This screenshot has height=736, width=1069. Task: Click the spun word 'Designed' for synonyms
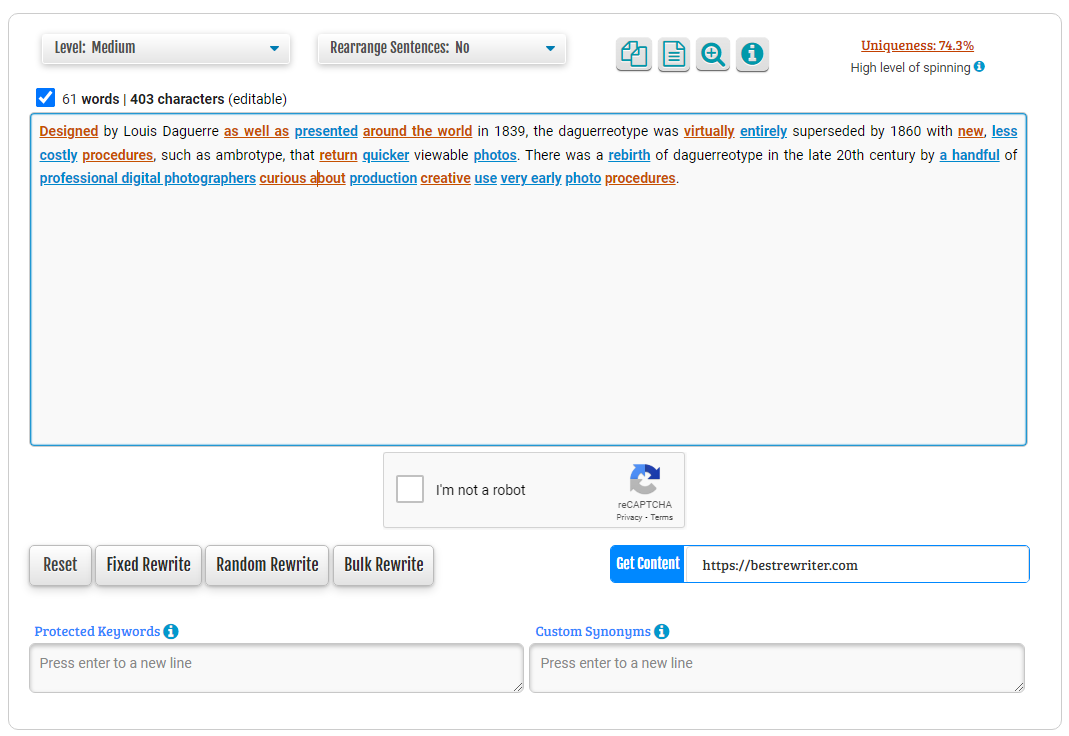(x=69, y=131)
